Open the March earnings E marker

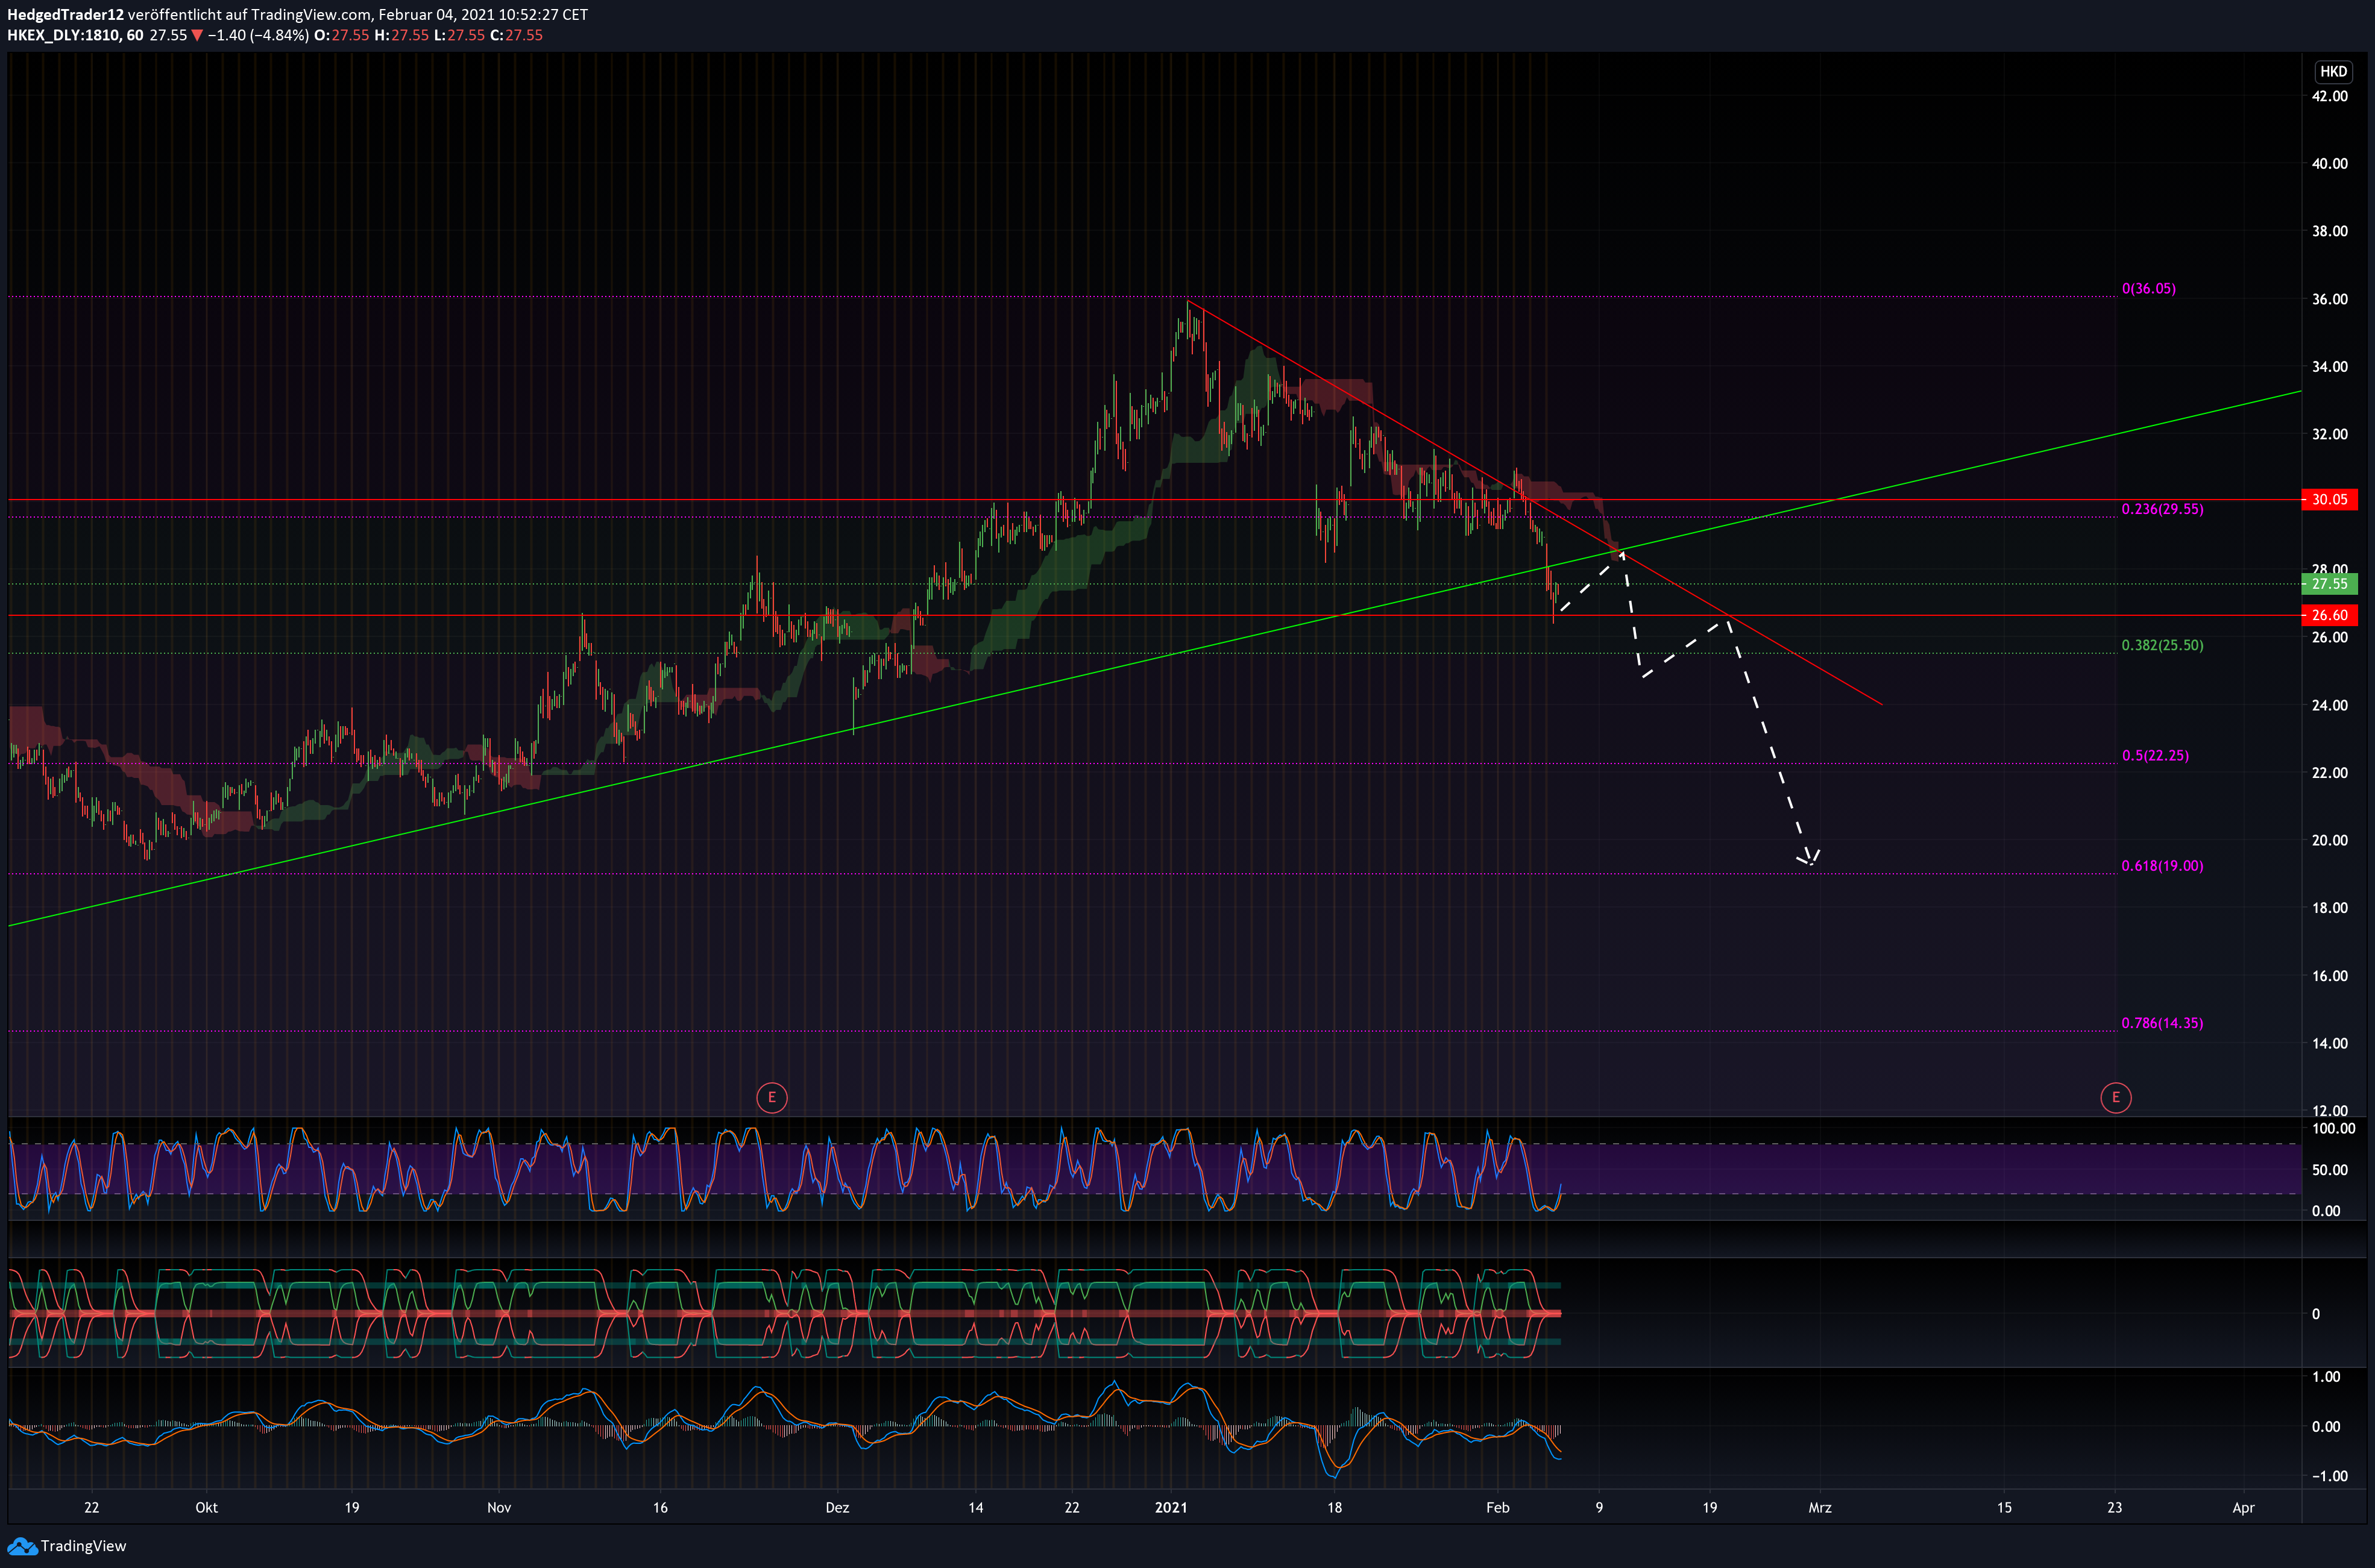[2115, 1097]
